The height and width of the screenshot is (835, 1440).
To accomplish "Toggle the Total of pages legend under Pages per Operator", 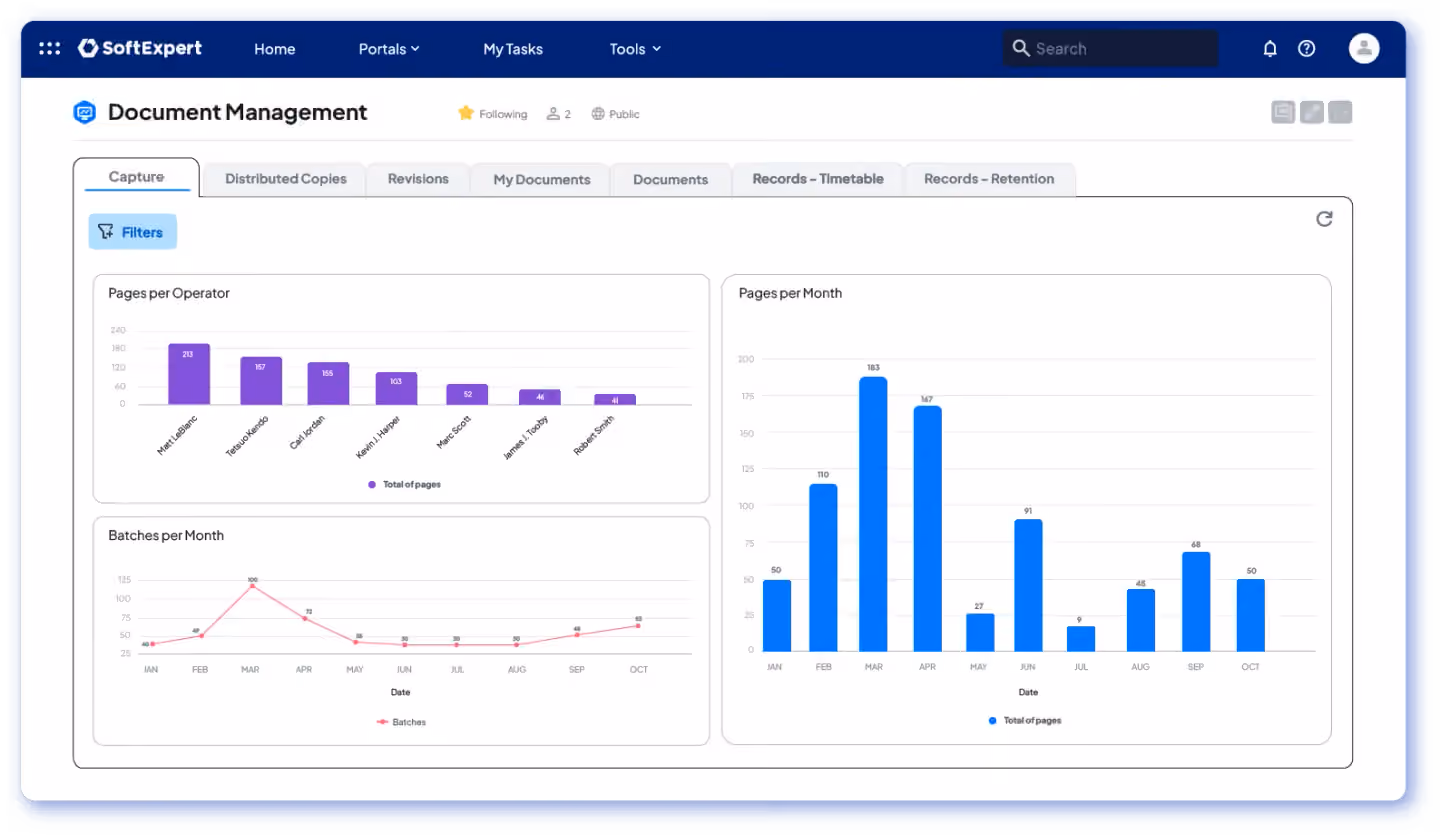I will (x=404, y=484).
